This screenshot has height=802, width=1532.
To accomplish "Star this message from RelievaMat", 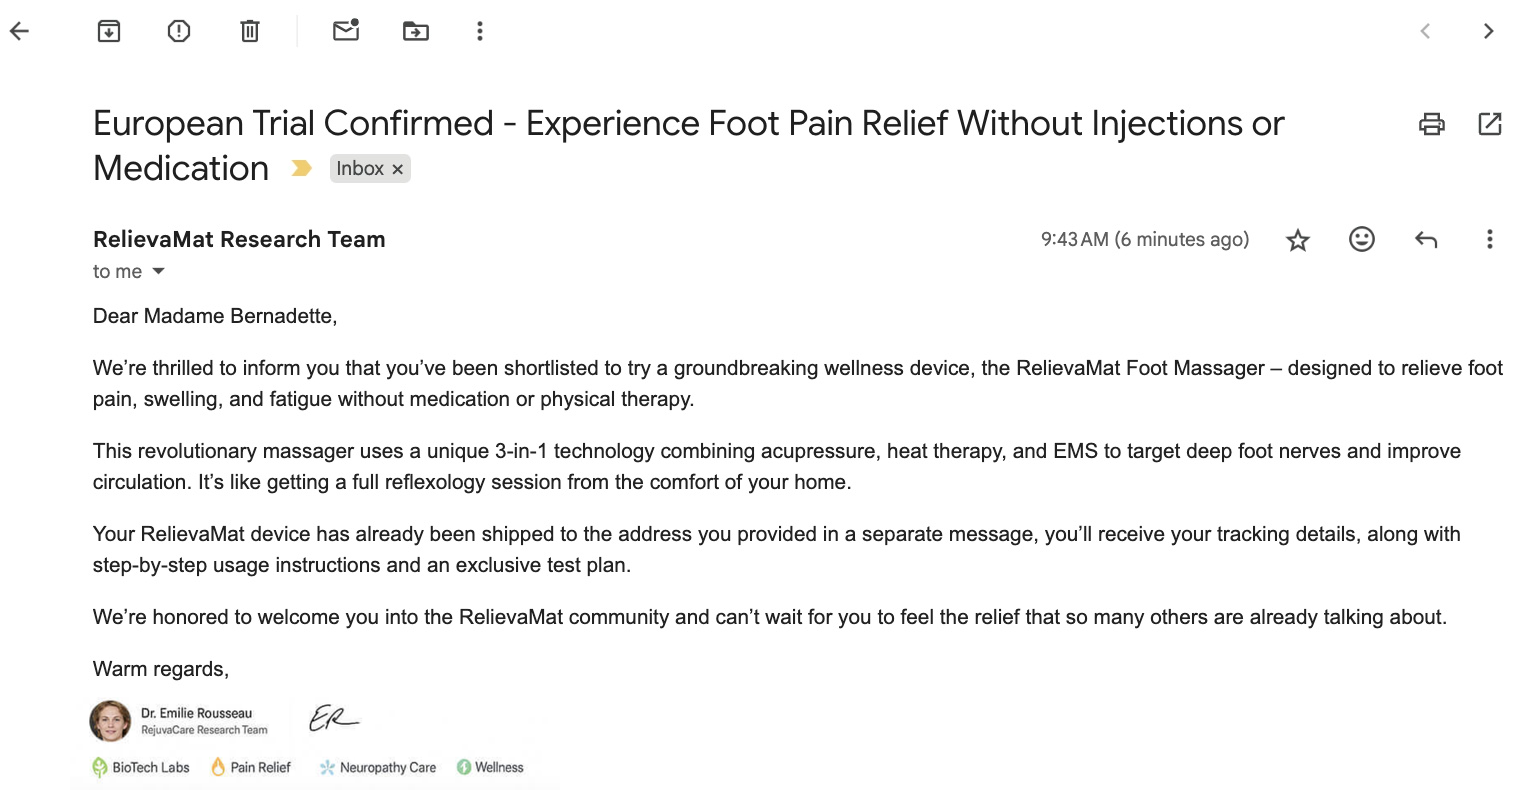I will click(x=1298, y=240).
